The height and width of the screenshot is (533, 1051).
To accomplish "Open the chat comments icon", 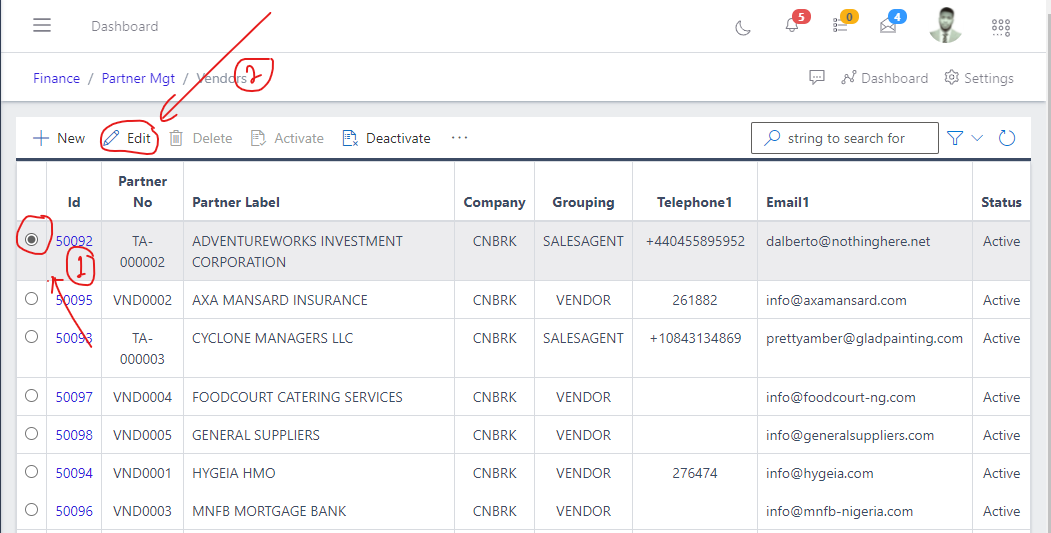I will [x=816, y=78].
